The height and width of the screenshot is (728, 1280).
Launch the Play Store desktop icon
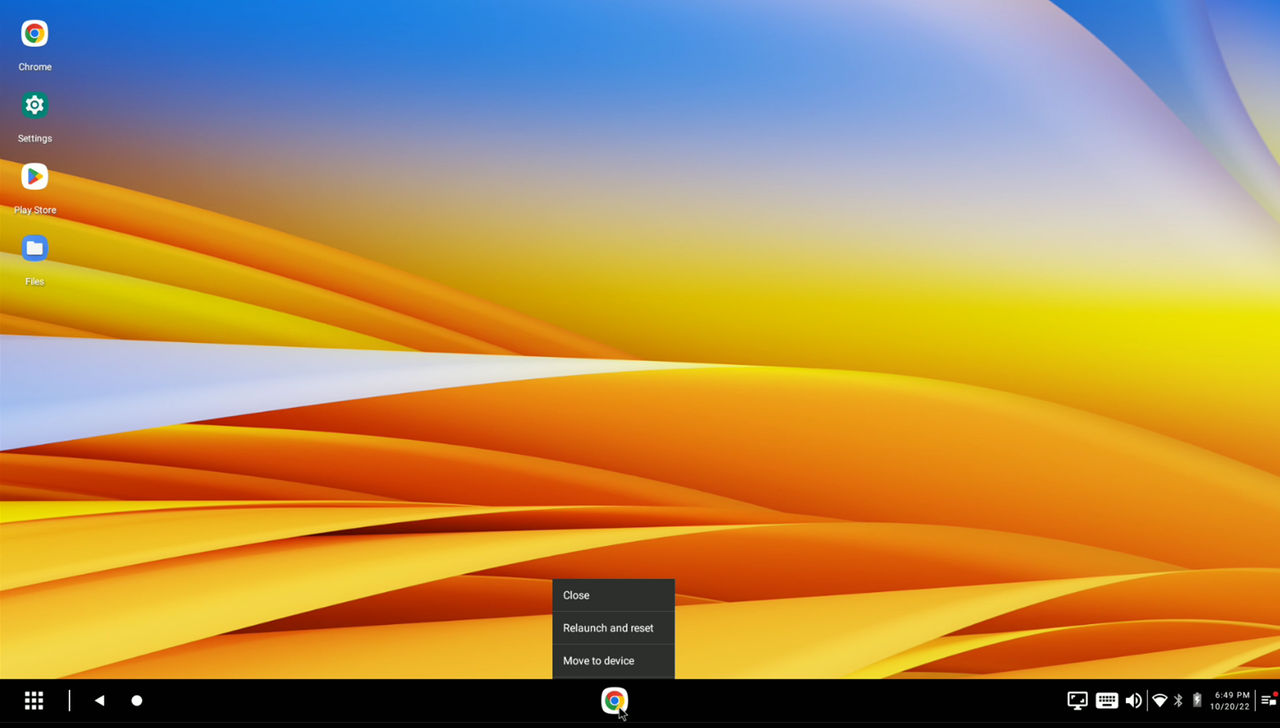(34, 177)
